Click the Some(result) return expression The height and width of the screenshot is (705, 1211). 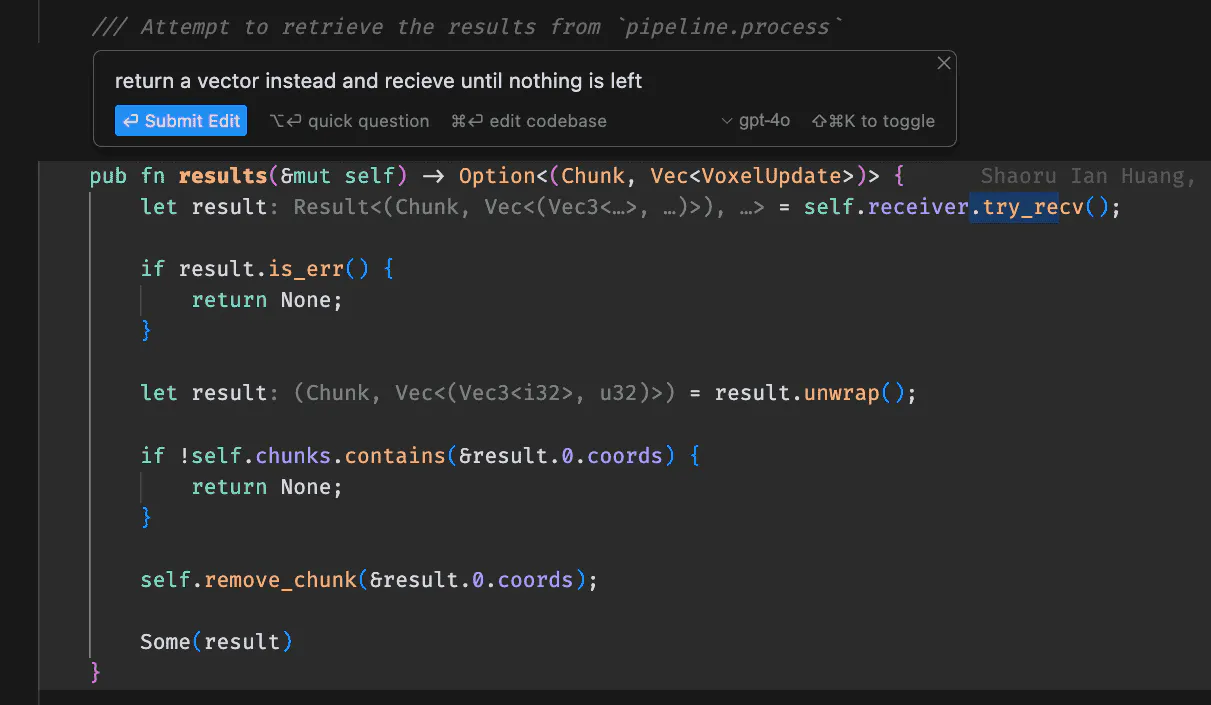[x=217, y=642]
